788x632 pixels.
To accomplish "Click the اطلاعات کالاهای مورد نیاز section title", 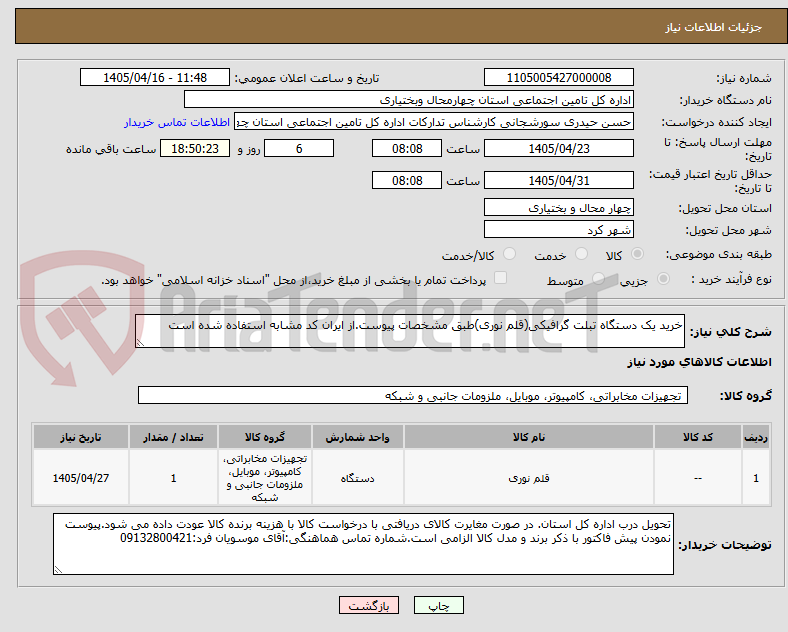I will 699,362.
